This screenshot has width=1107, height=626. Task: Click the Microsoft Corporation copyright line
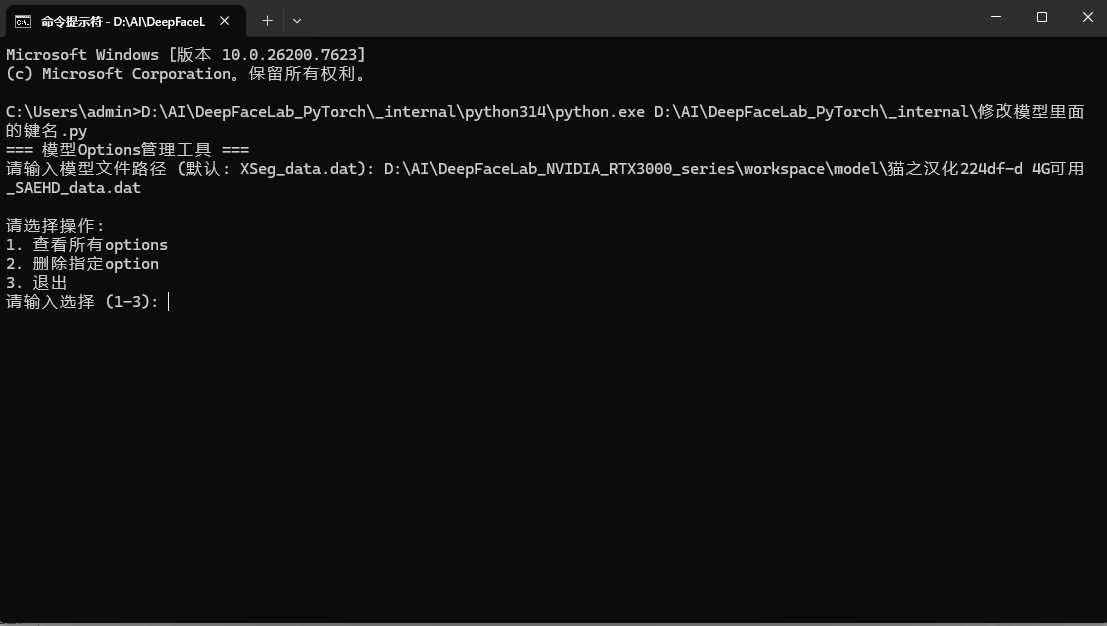pos(186,74)
